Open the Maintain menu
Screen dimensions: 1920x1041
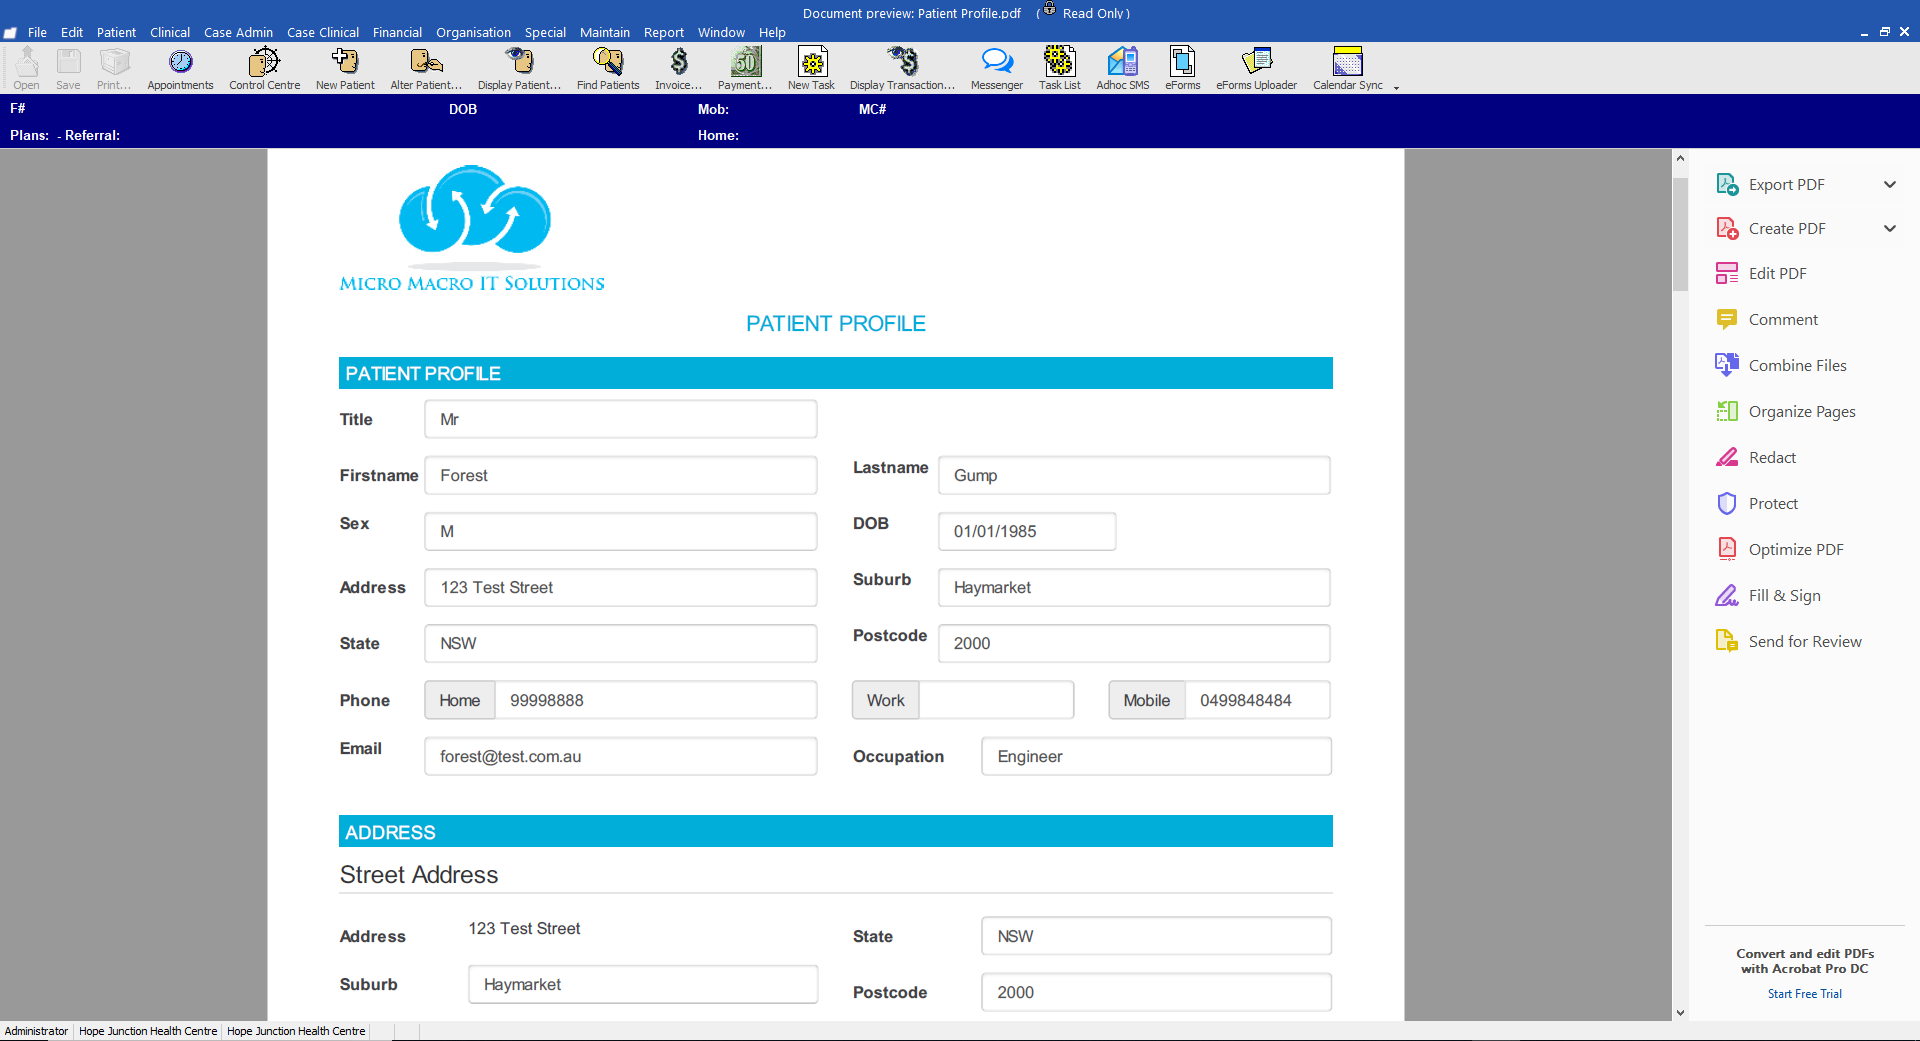pyautogui.click(x=605, y=32)
